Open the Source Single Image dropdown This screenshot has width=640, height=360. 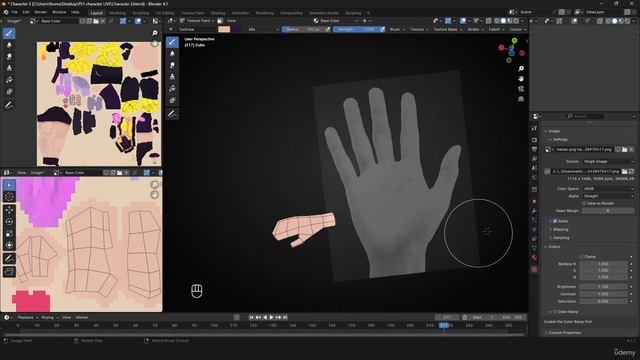(x=608, y=162)
